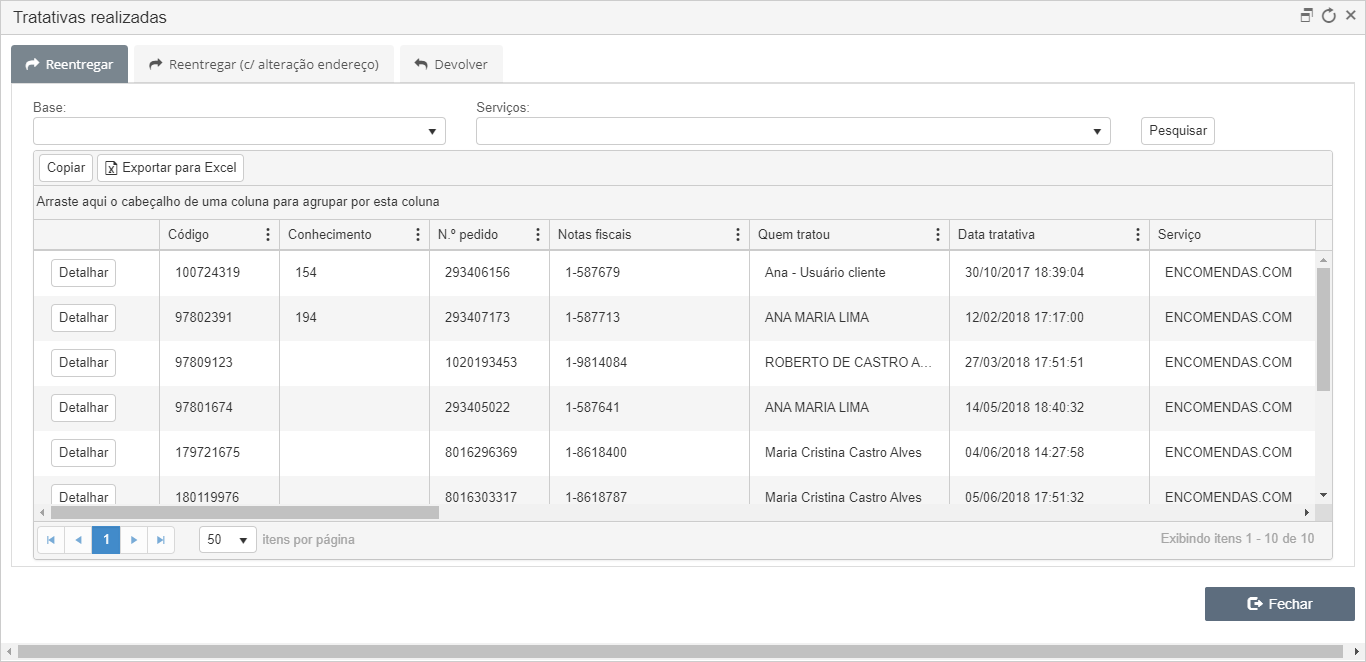
Task: Click the Pesquisar button
Action: coord(1178,131)
